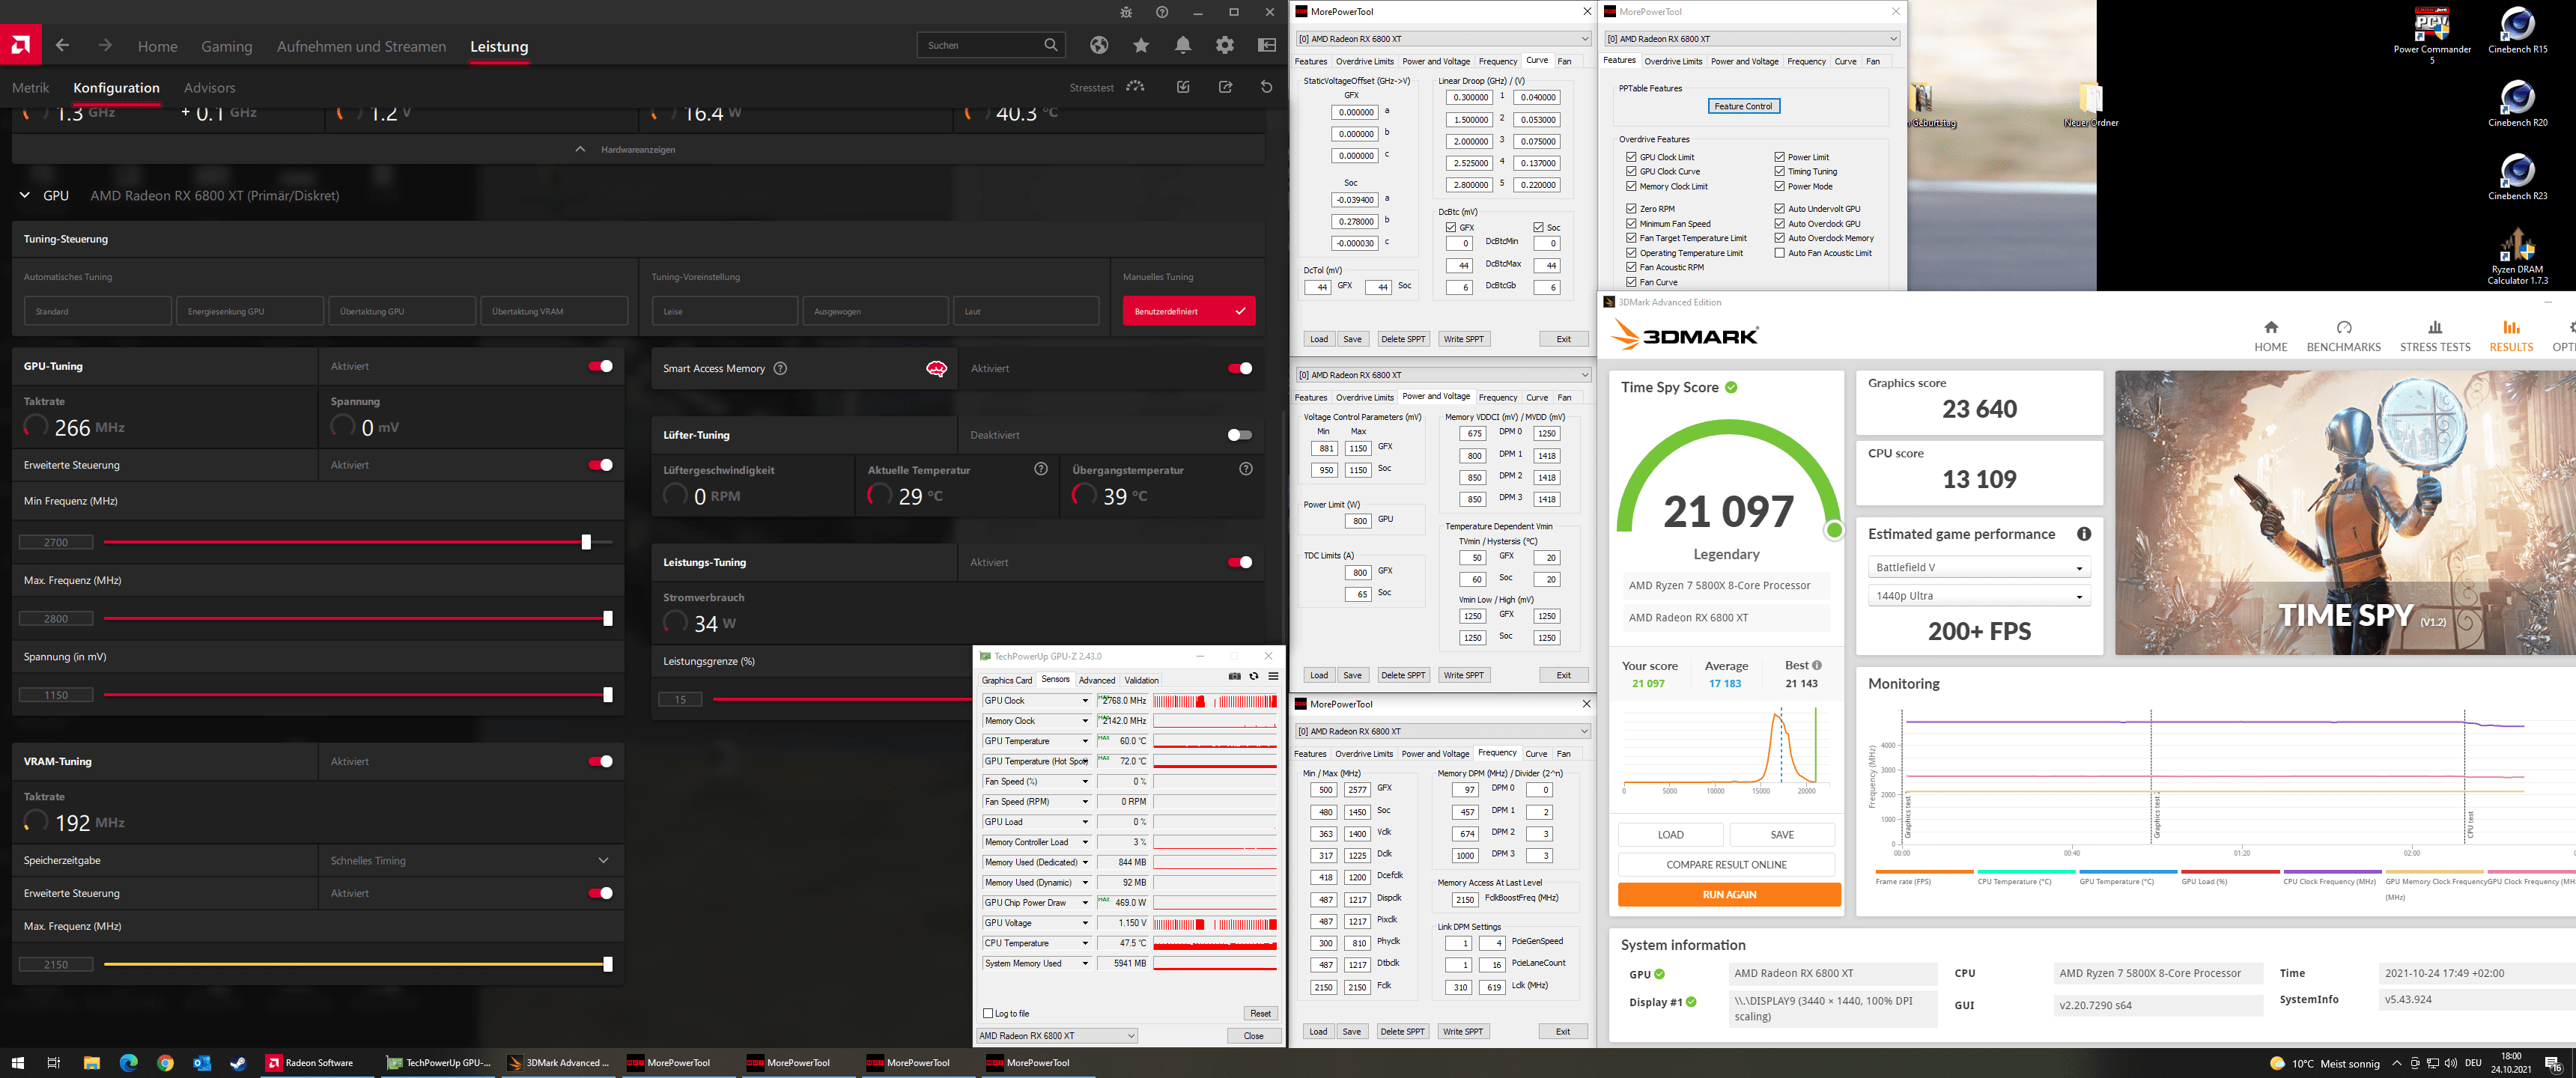Viewport: 2576px width, 1078px height.
Task: Open the bug report tool icon
Action: click(1126, 12)
